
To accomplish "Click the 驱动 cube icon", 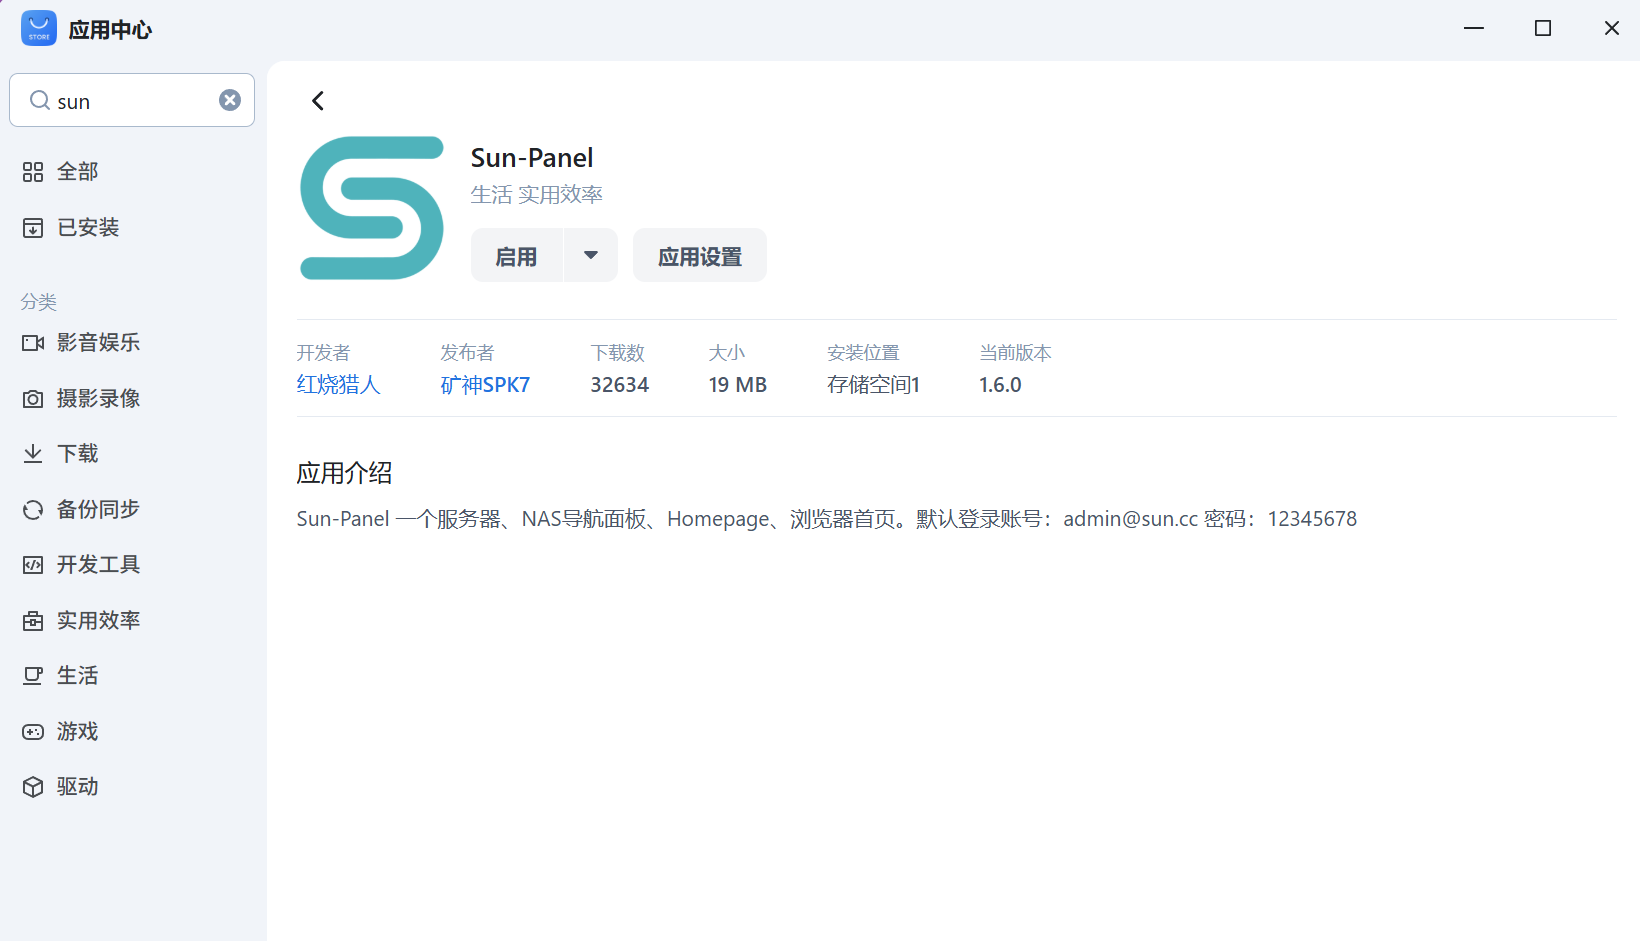I will click(33, 787).
